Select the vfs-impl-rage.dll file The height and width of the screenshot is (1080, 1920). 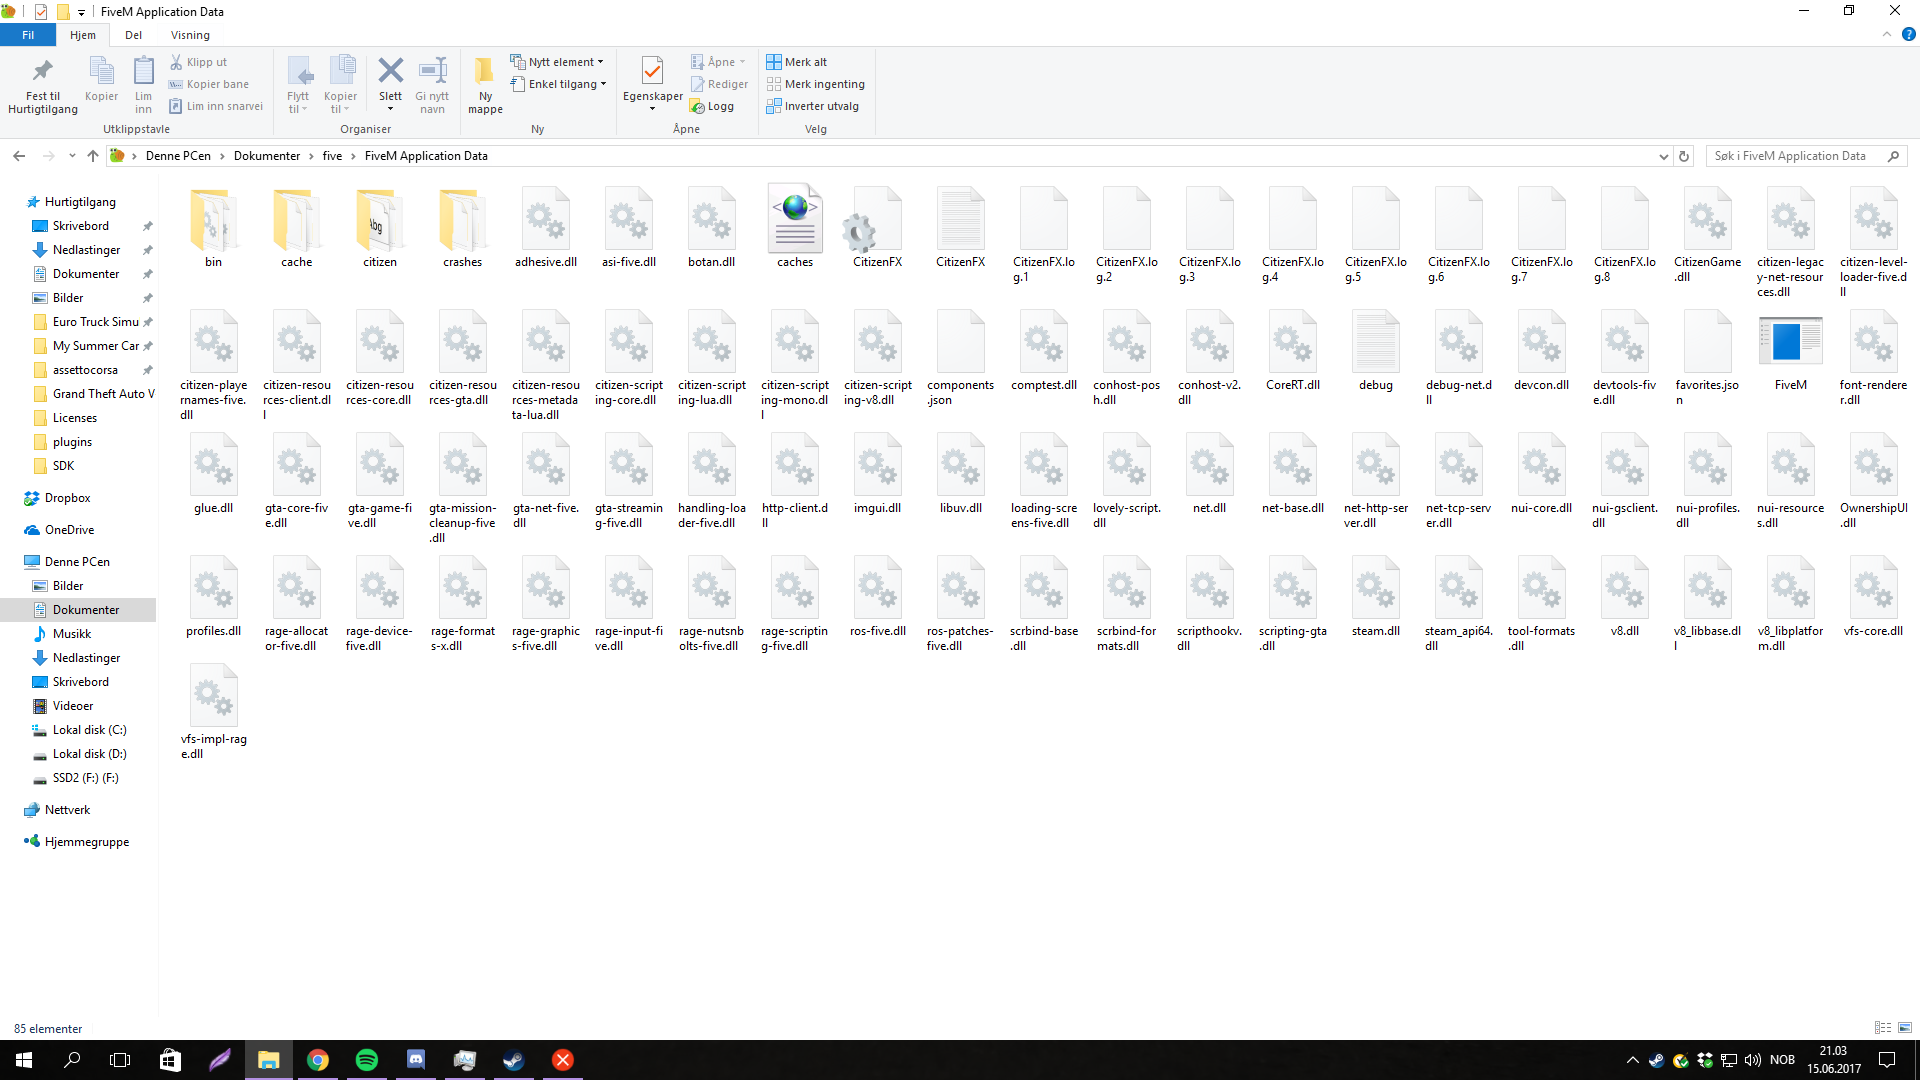[213, 712]
